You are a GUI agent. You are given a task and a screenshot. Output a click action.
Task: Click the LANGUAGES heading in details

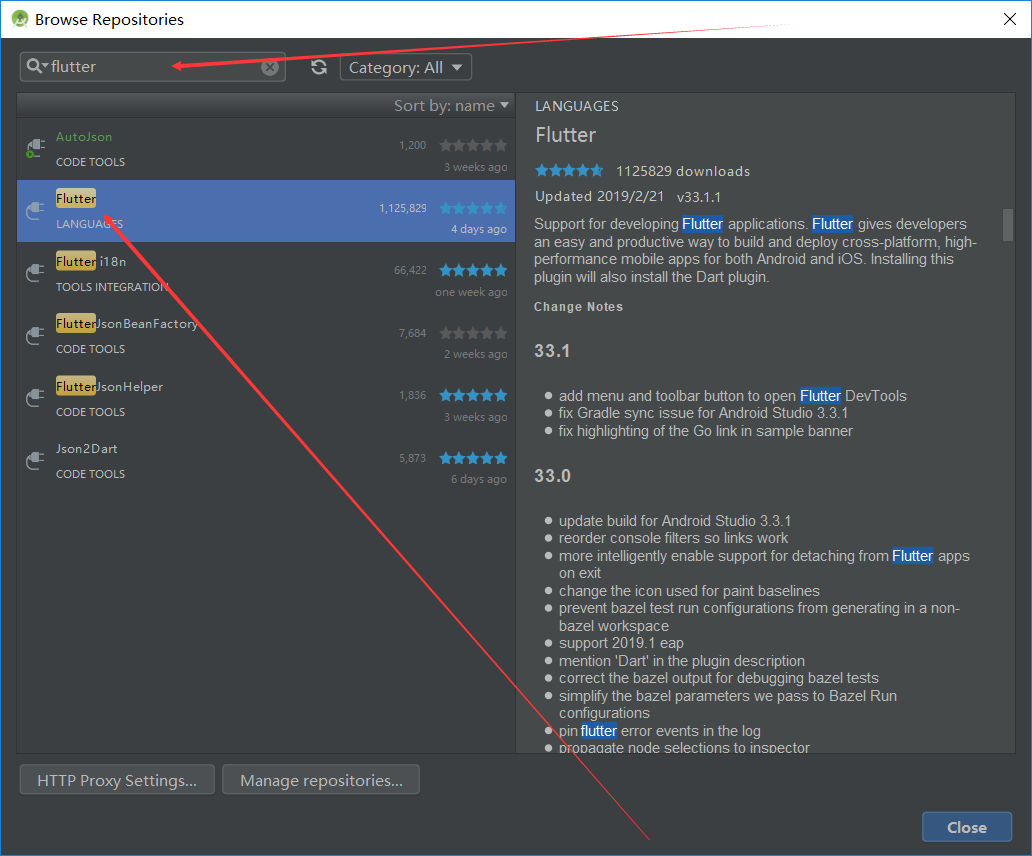coord(577,106)
